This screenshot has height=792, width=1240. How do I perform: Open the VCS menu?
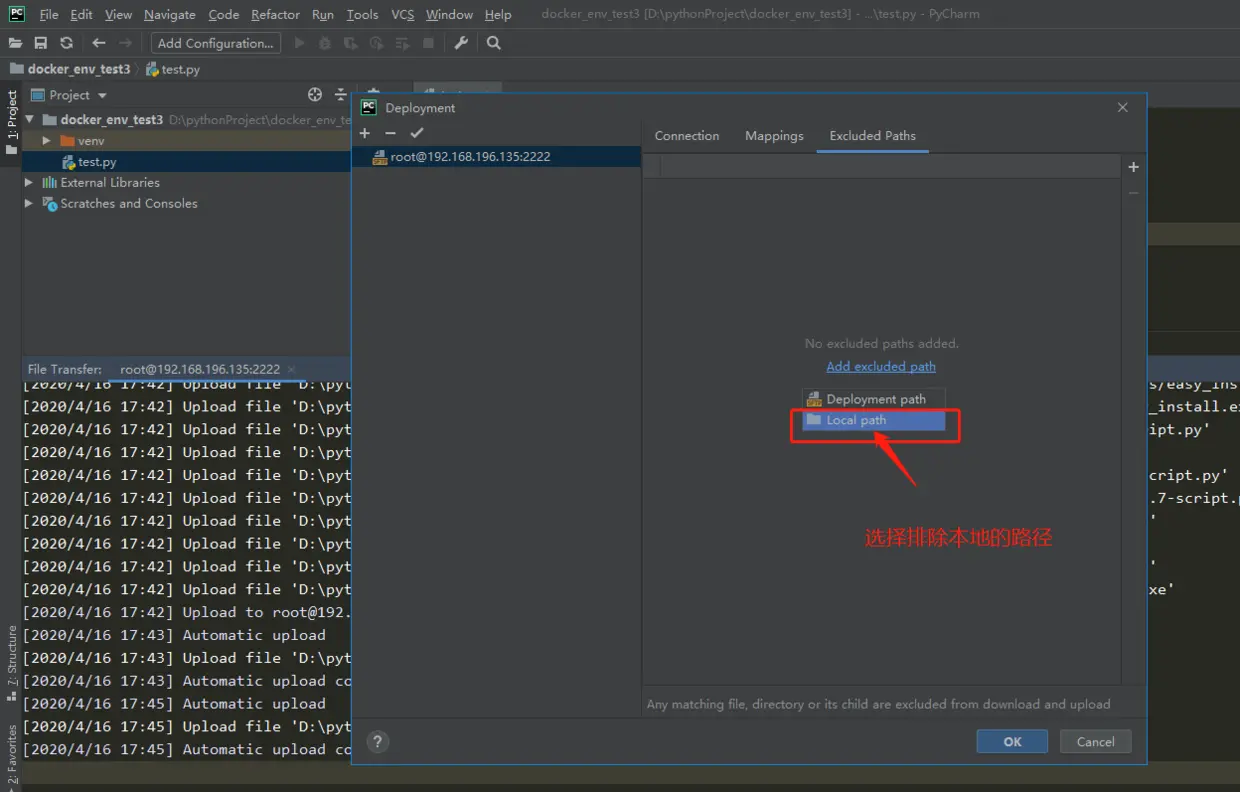[x=403, y=14]
